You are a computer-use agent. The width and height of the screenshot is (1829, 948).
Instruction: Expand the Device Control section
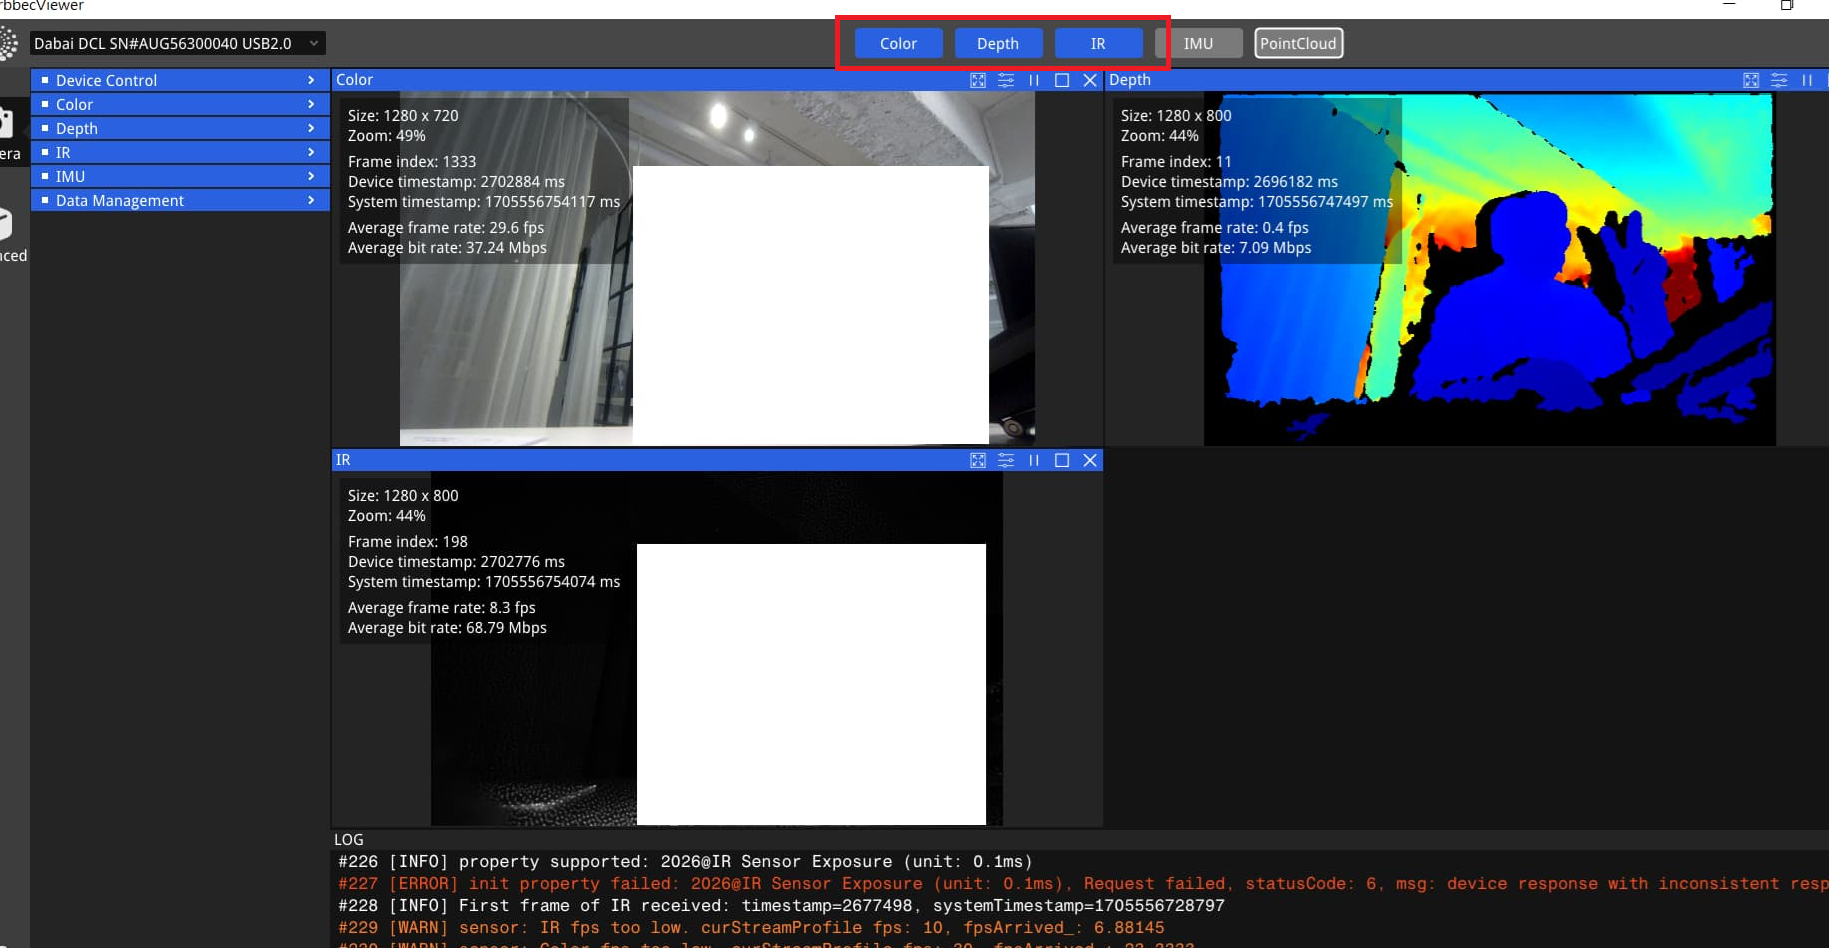point(180,80)
